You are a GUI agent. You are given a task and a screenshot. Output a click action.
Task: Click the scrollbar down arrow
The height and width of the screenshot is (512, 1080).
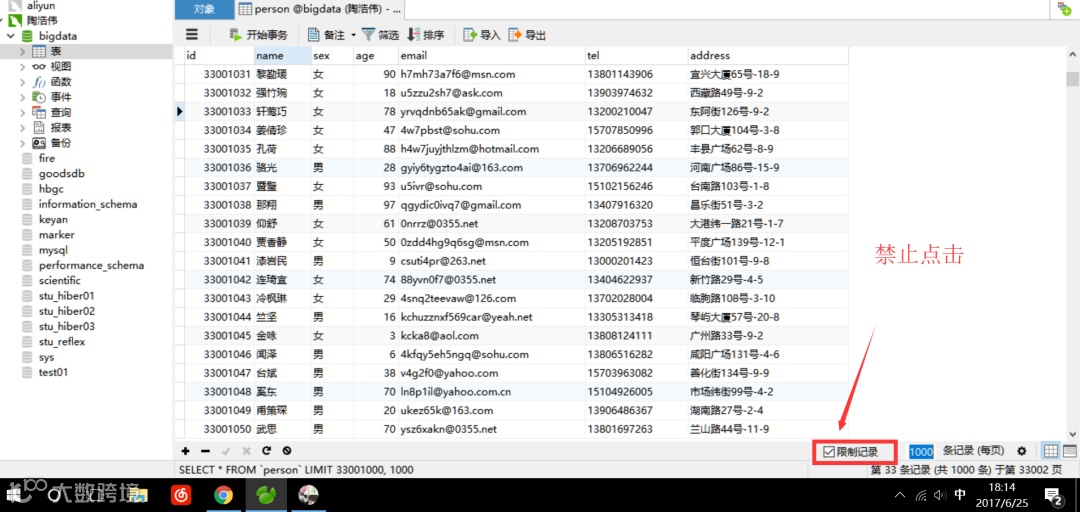coord(1073,434)
